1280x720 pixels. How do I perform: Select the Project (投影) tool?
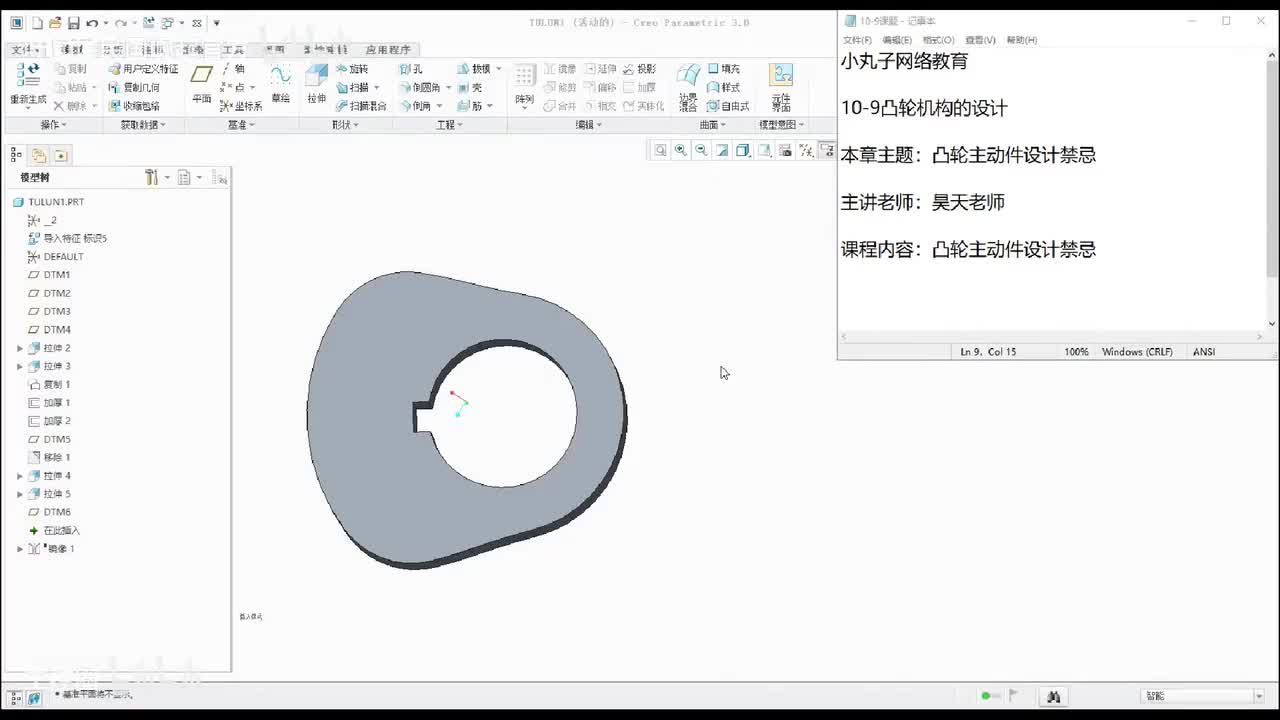639,69
